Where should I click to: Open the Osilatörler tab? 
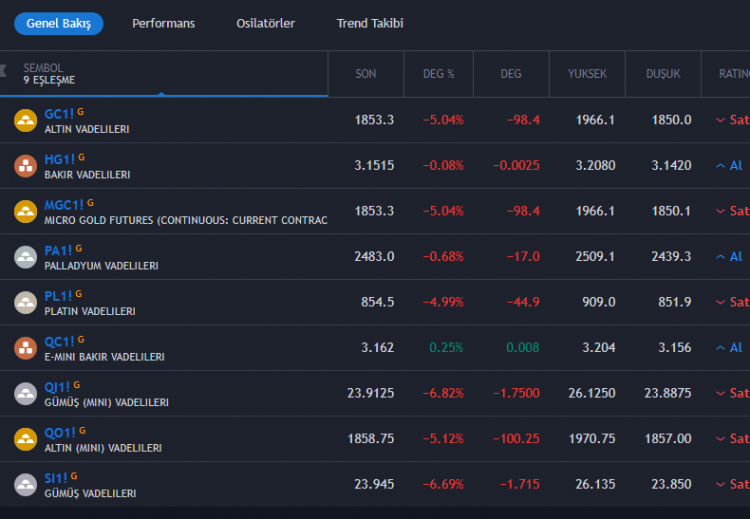265,23
